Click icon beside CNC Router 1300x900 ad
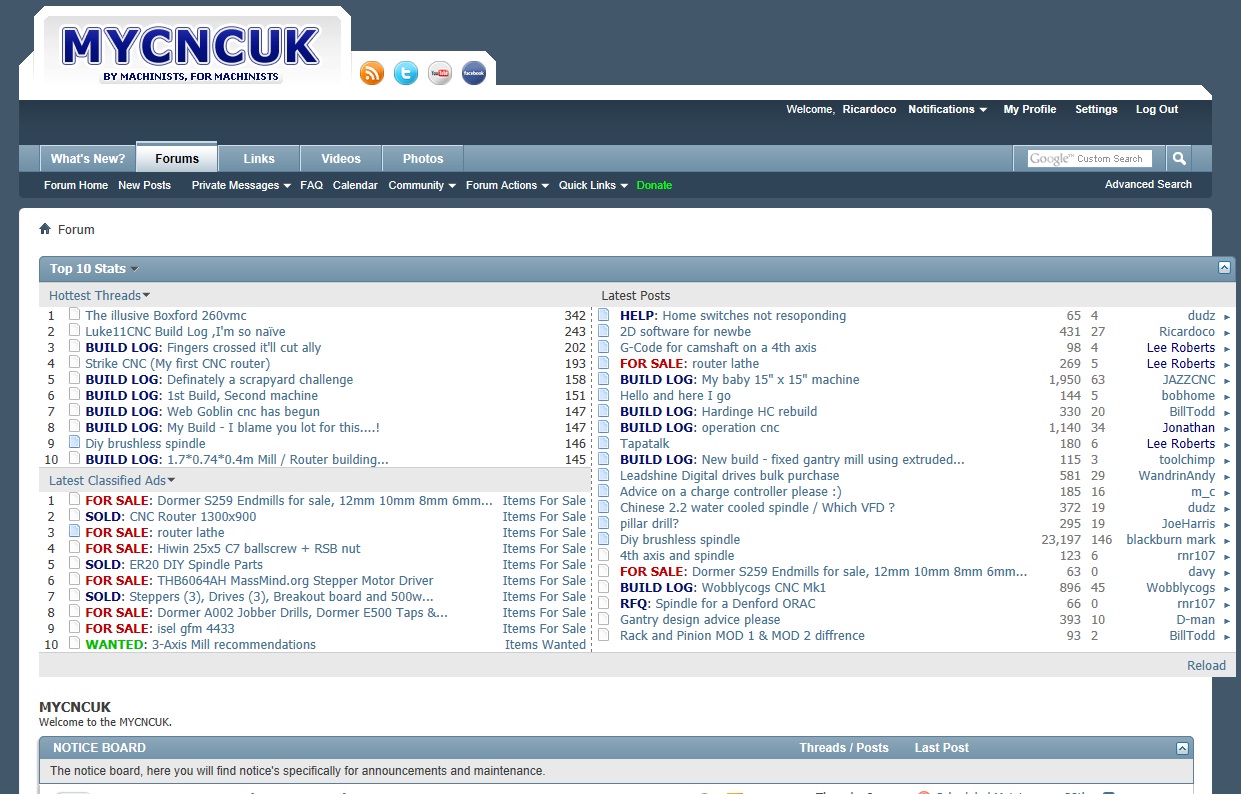 74,516
